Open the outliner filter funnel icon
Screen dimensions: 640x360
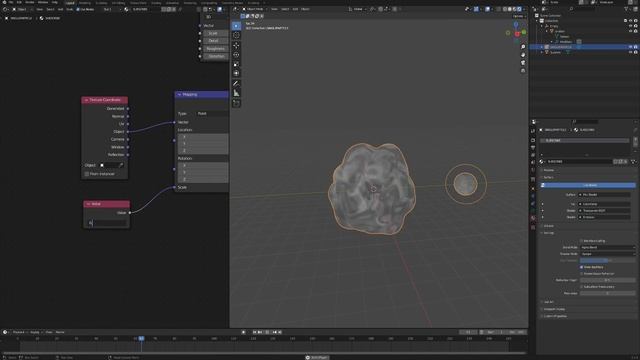[627, 9]
